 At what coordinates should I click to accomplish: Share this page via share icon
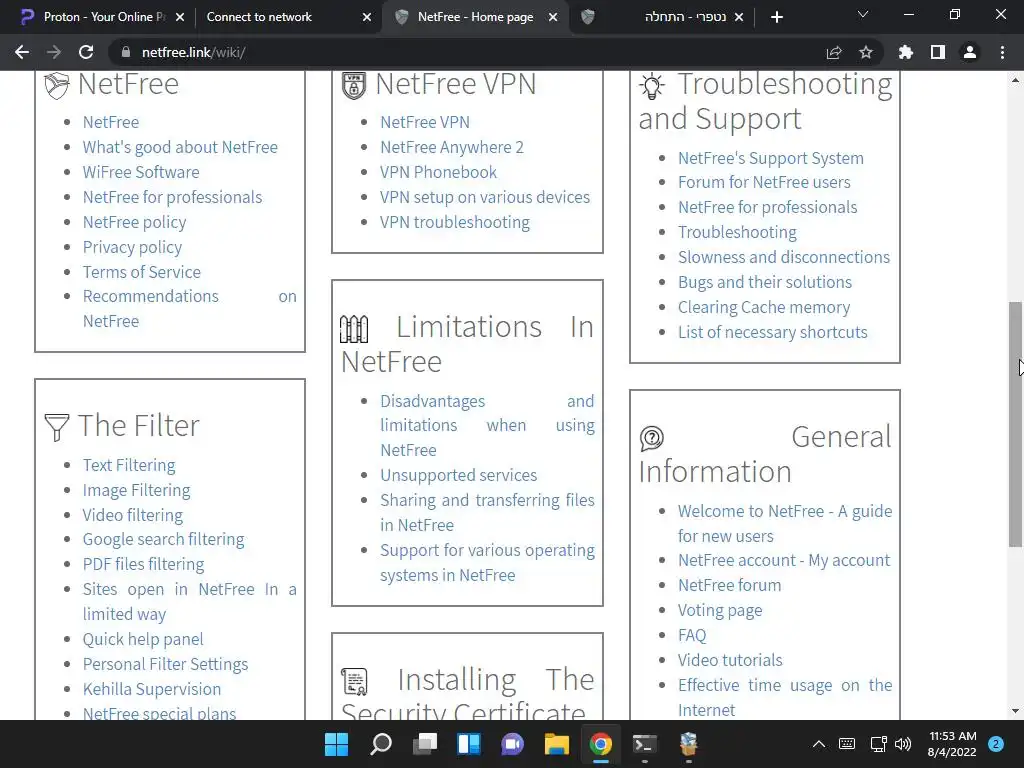coord(834,52)
